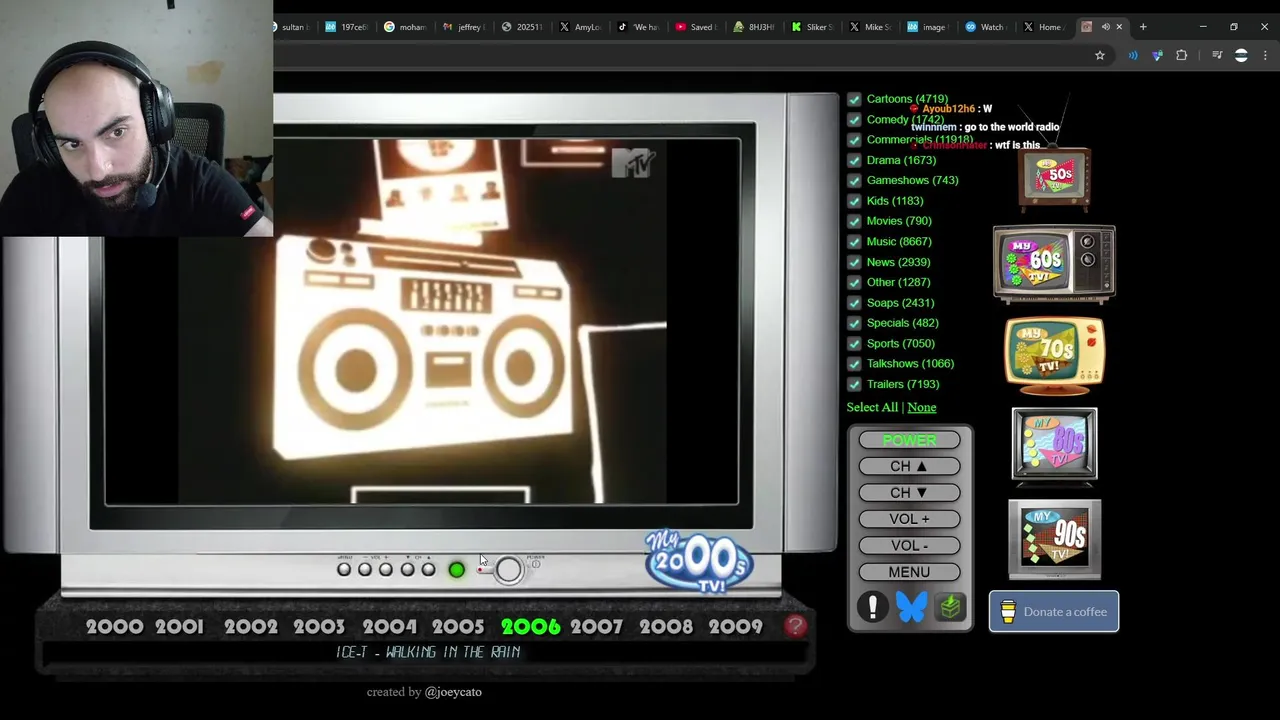Disable the Movies category

click(x=854, y=221)
